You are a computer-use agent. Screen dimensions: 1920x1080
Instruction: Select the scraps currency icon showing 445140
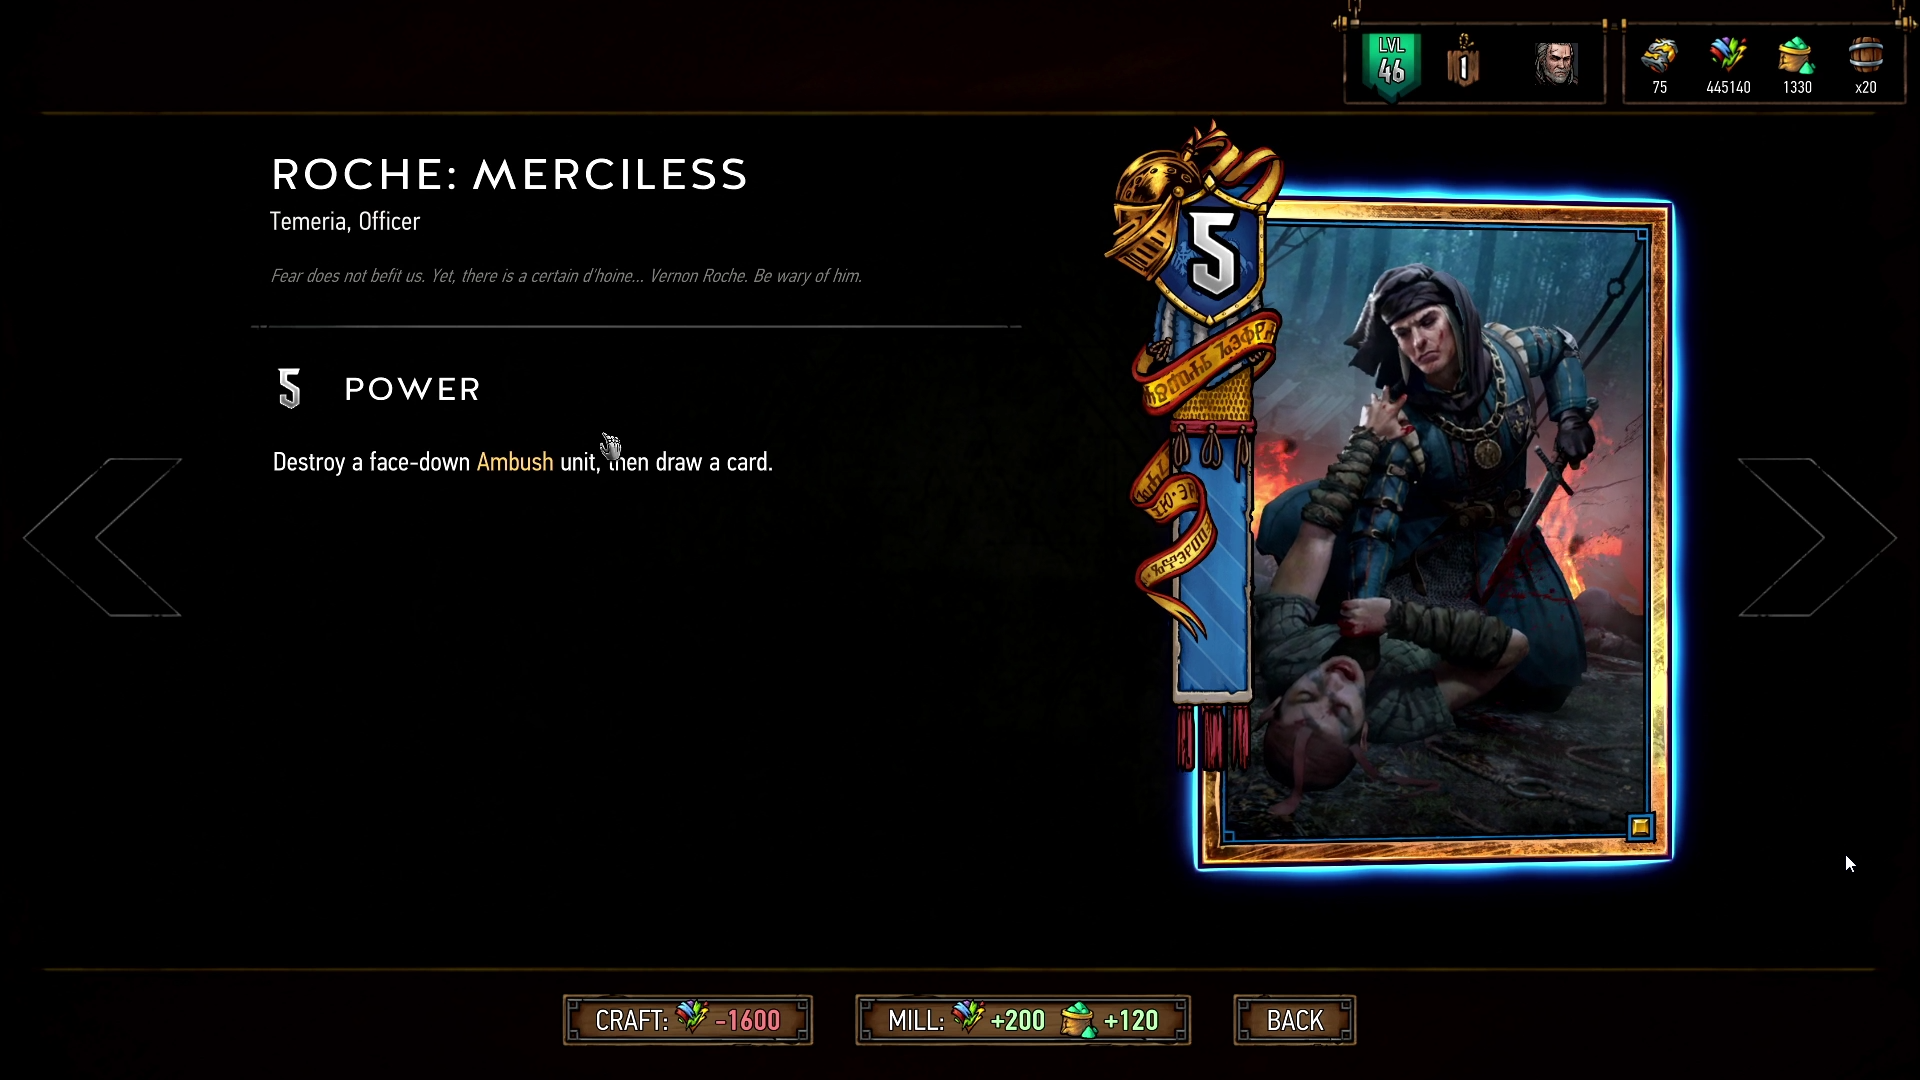pyautogui.click(x=1728, y=55)
